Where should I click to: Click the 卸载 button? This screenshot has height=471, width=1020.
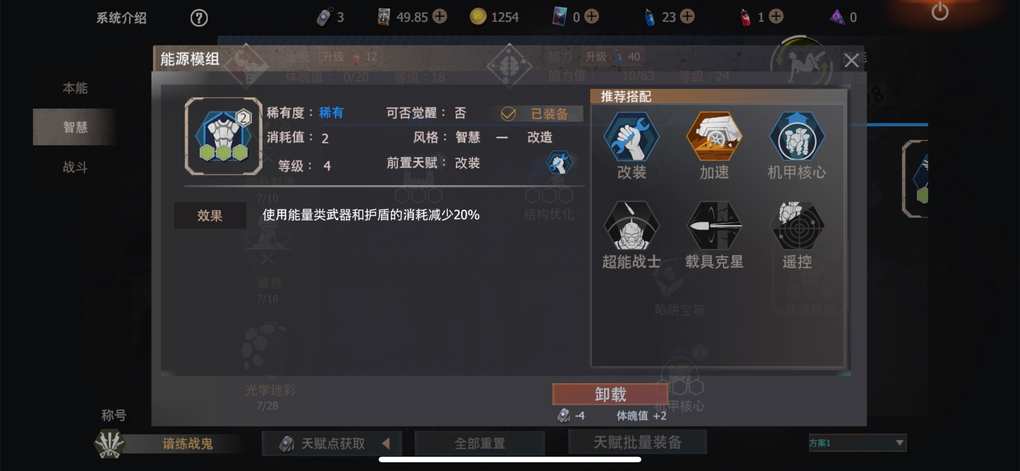[610, 394]
